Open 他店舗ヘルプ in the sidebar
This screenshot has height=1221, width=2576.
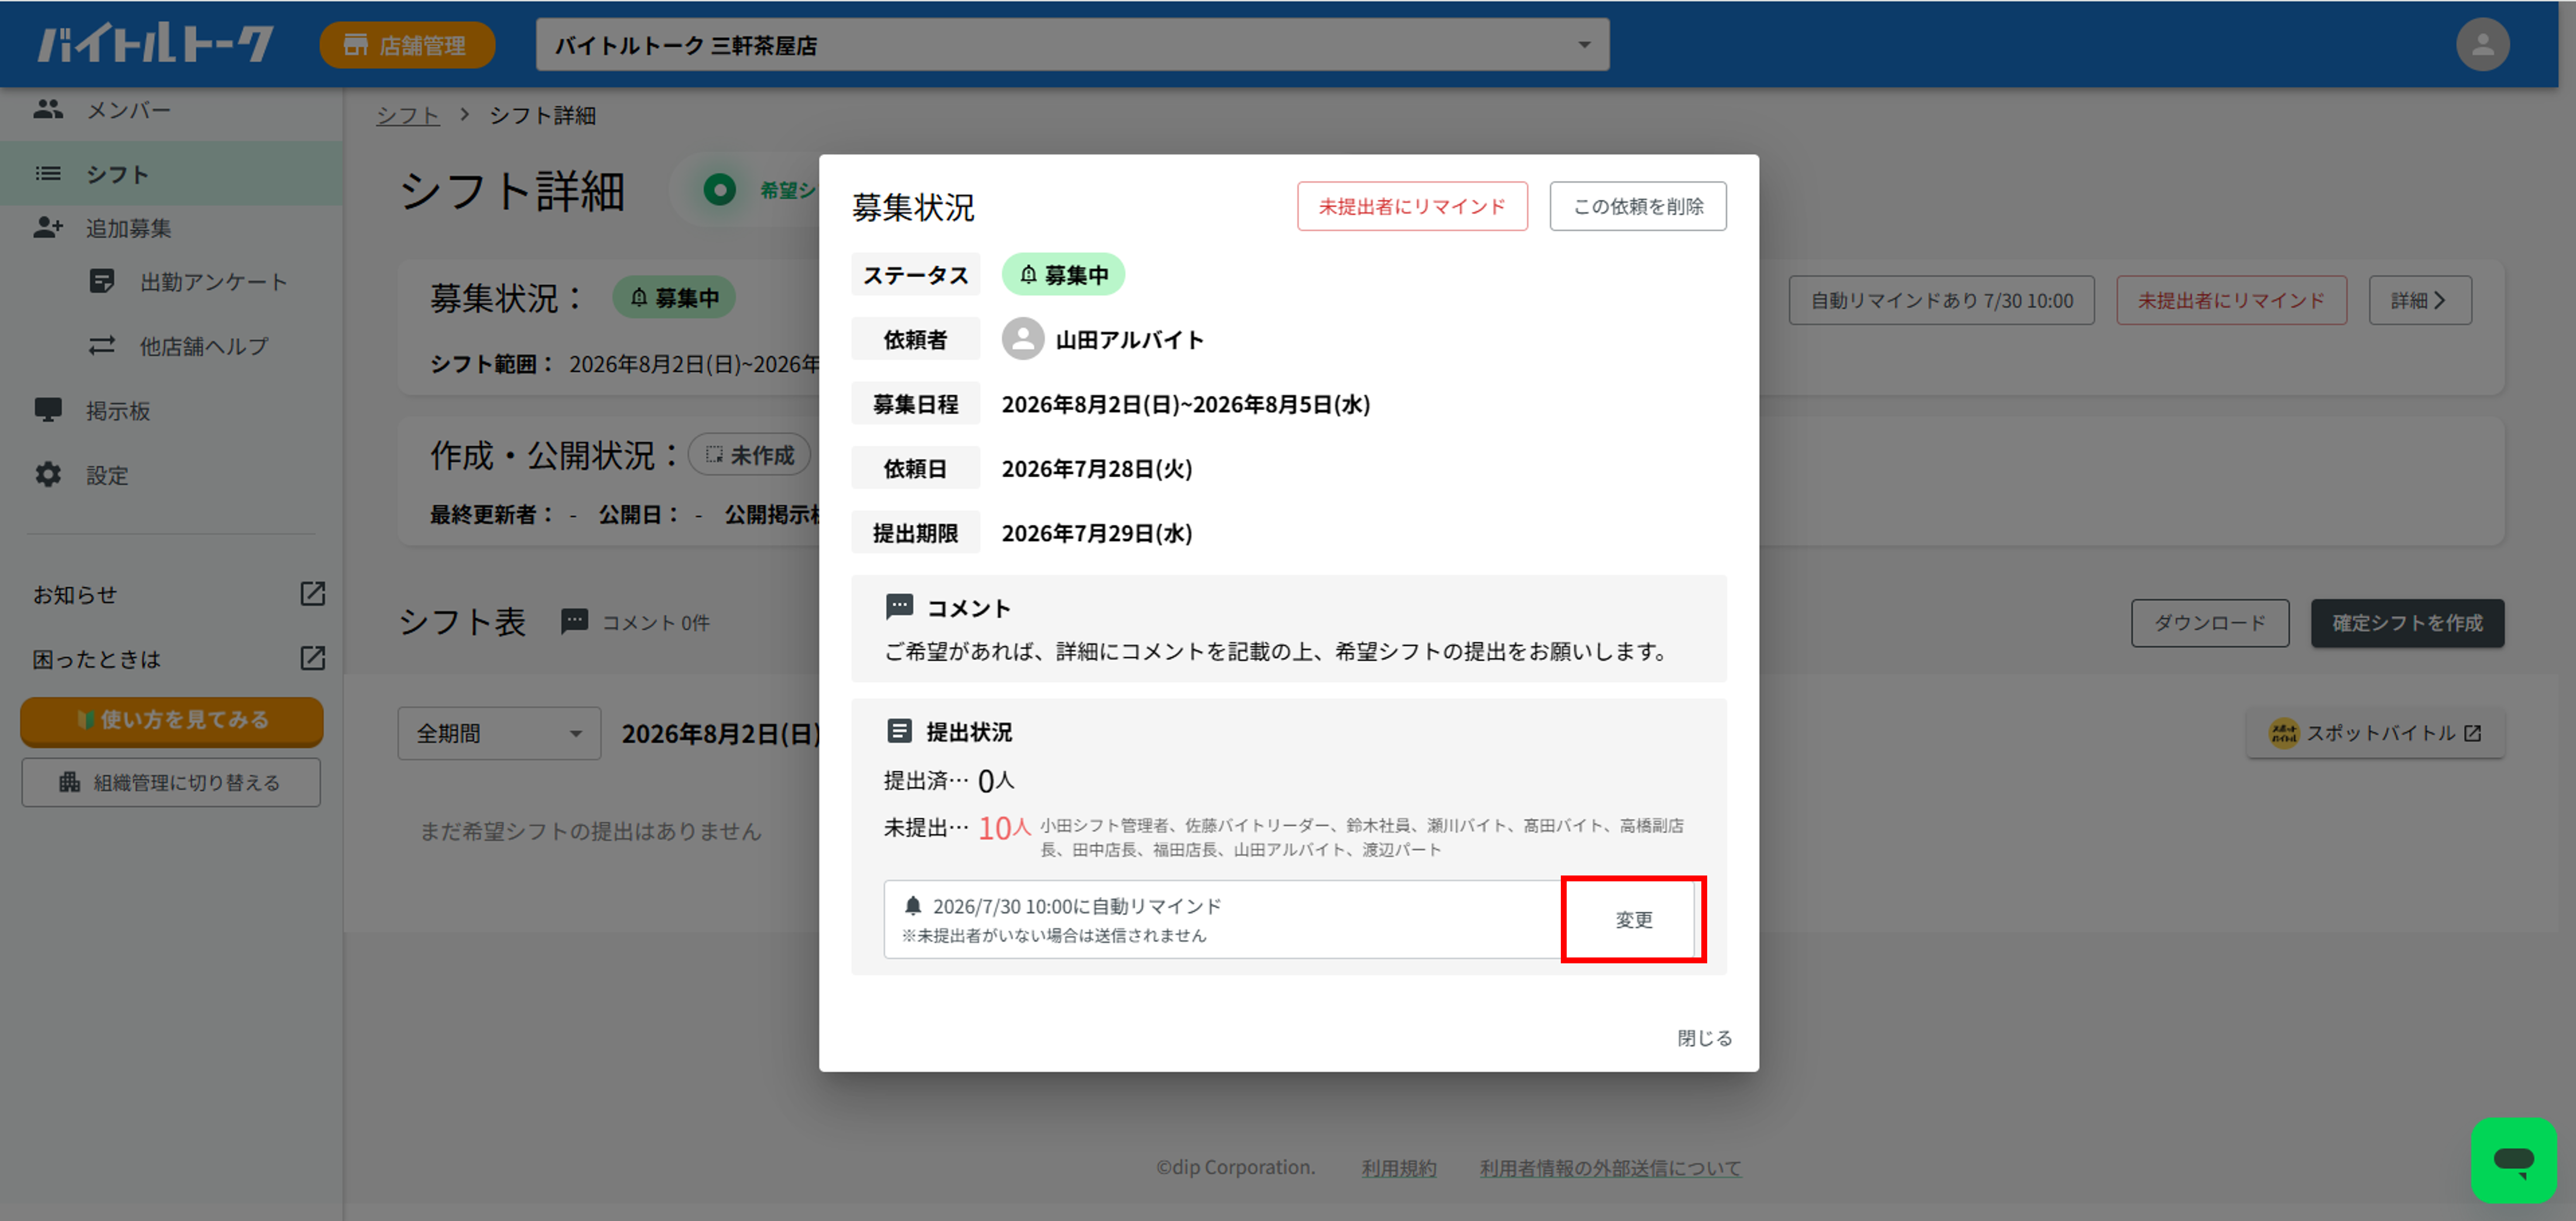point(171,346)
